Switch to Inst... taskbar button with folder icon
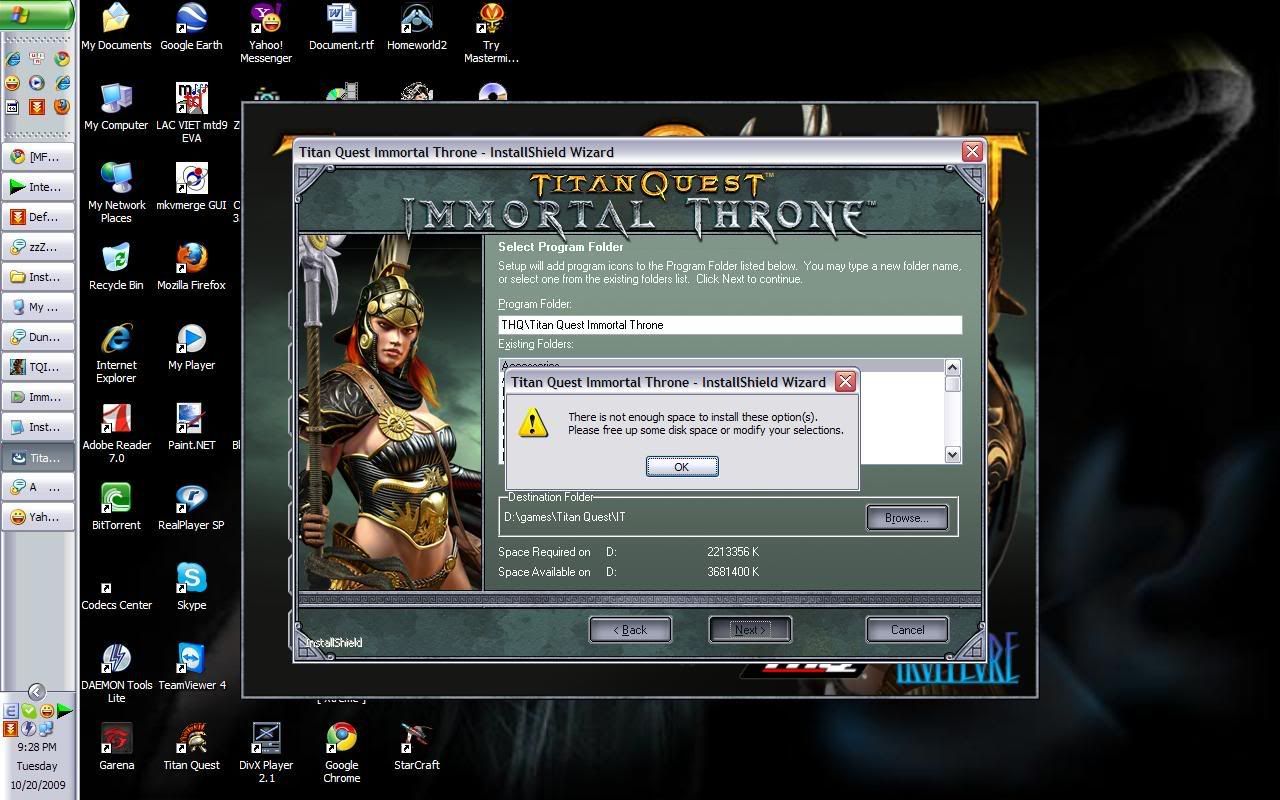The width and height of the screenshot is (1280, 800). tap(37, 277)
